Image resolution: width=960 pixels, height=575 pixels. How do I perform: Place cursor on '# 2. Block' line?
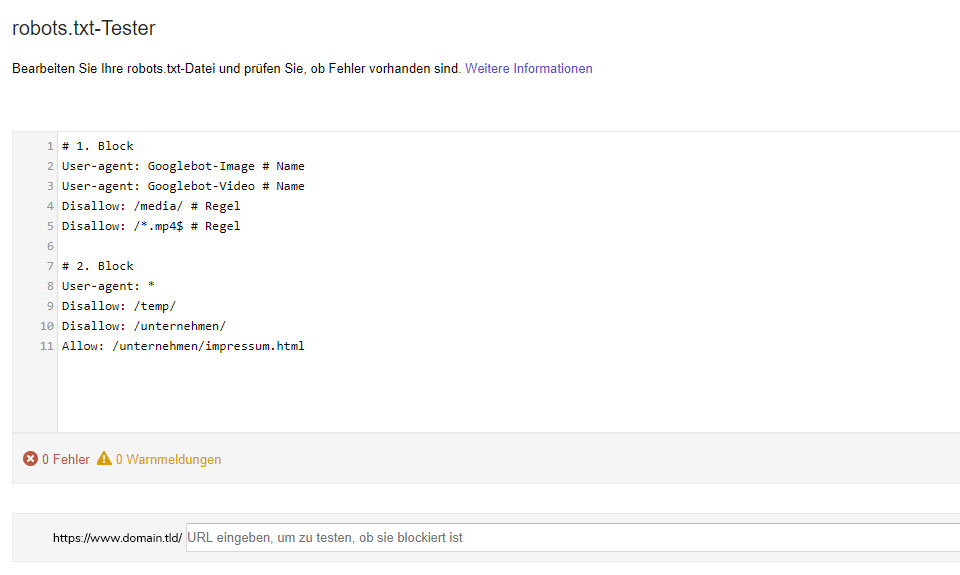pos(97,266)
